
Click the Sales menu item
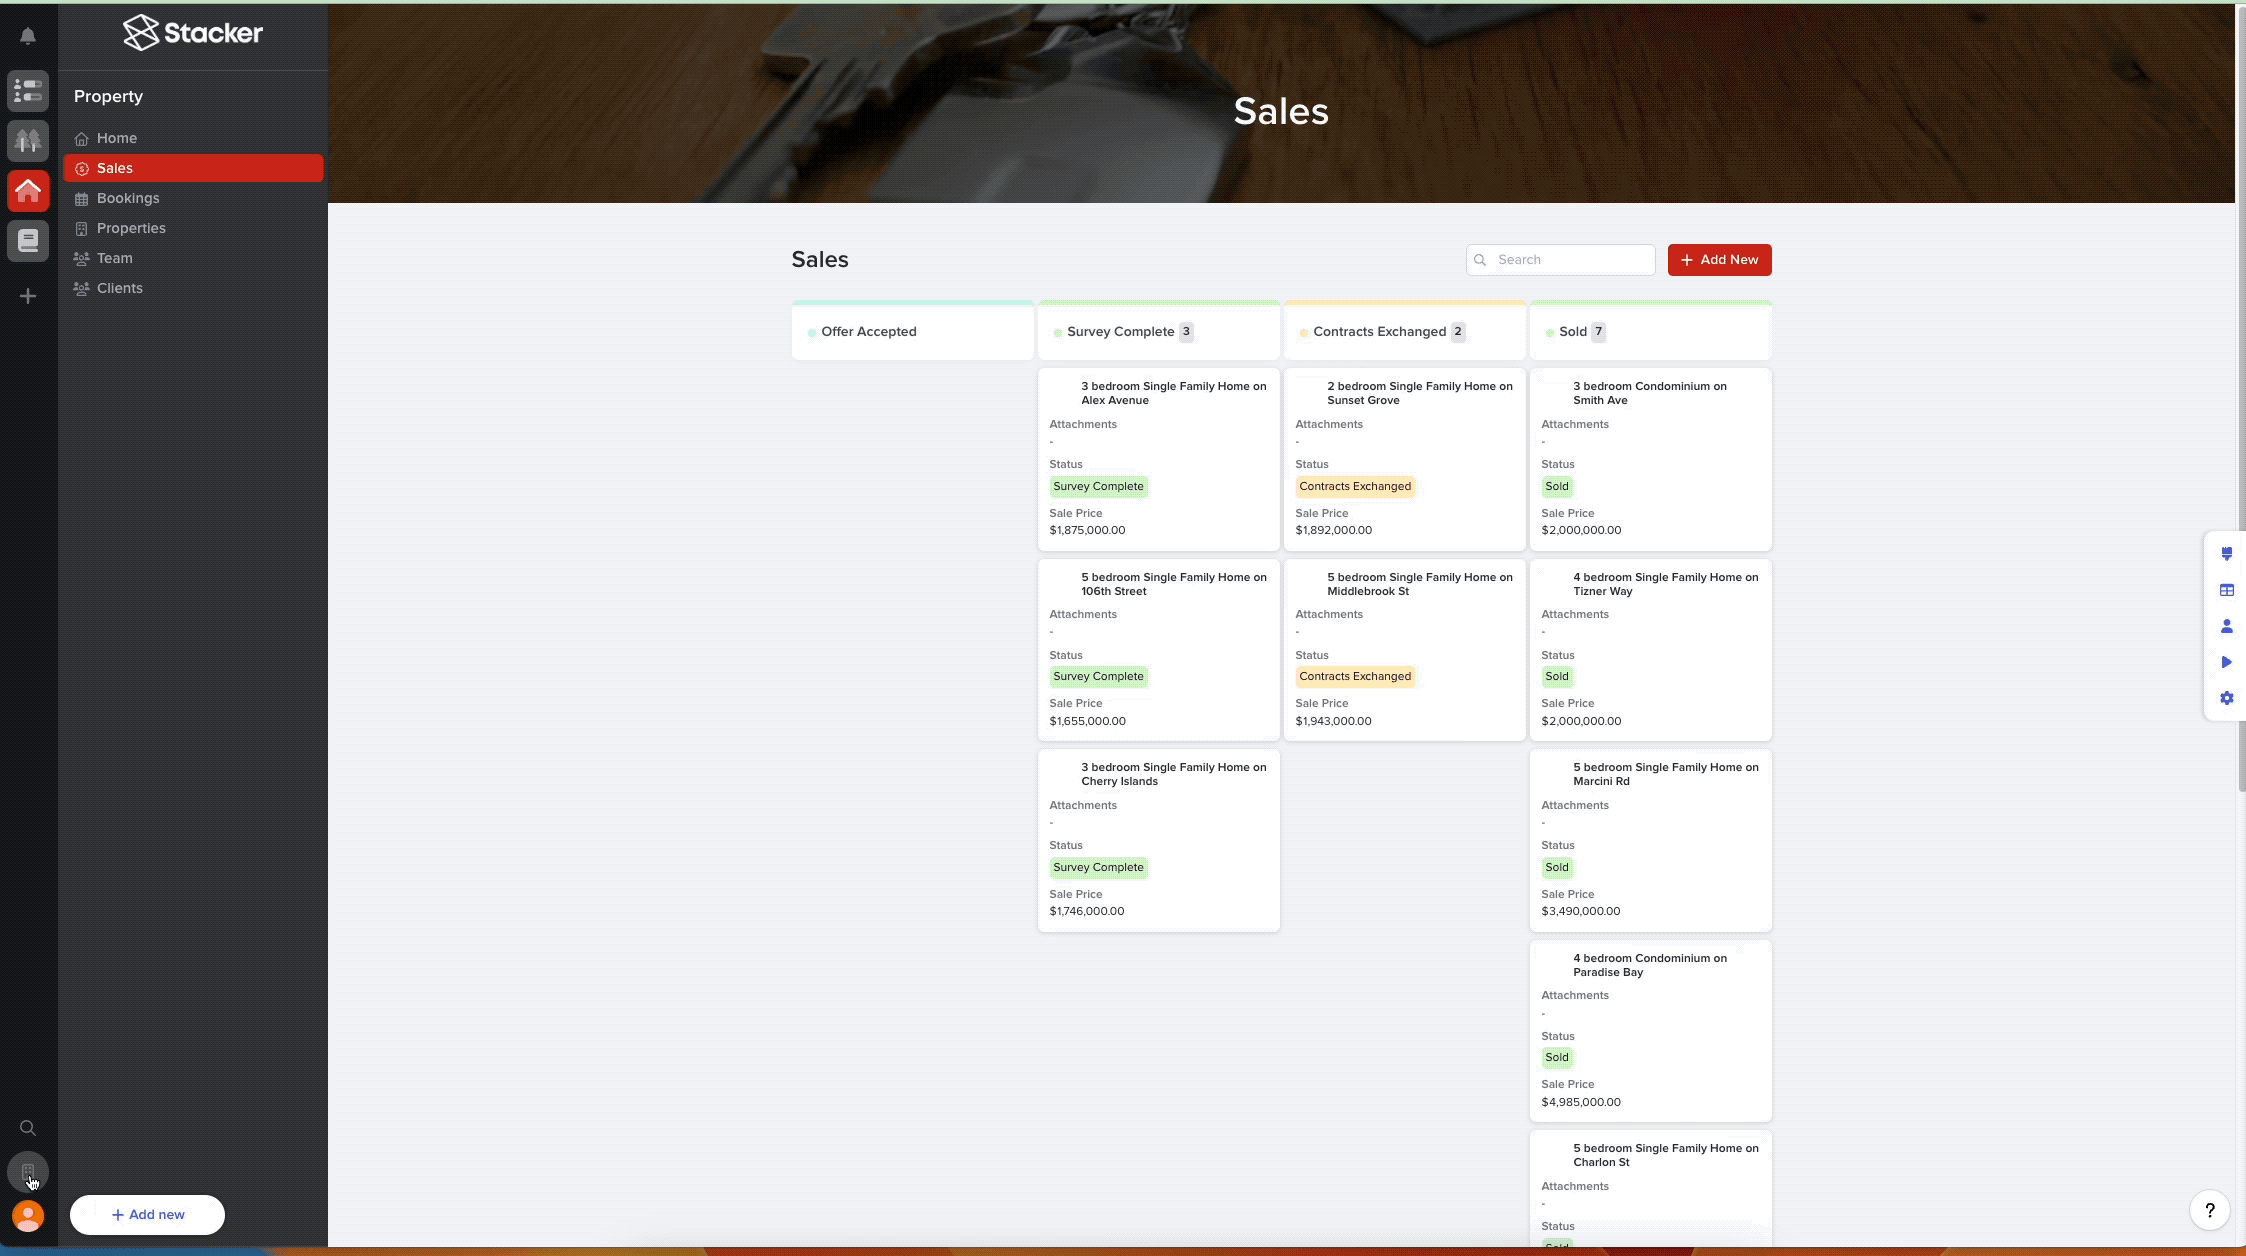[x=114, y=167]
